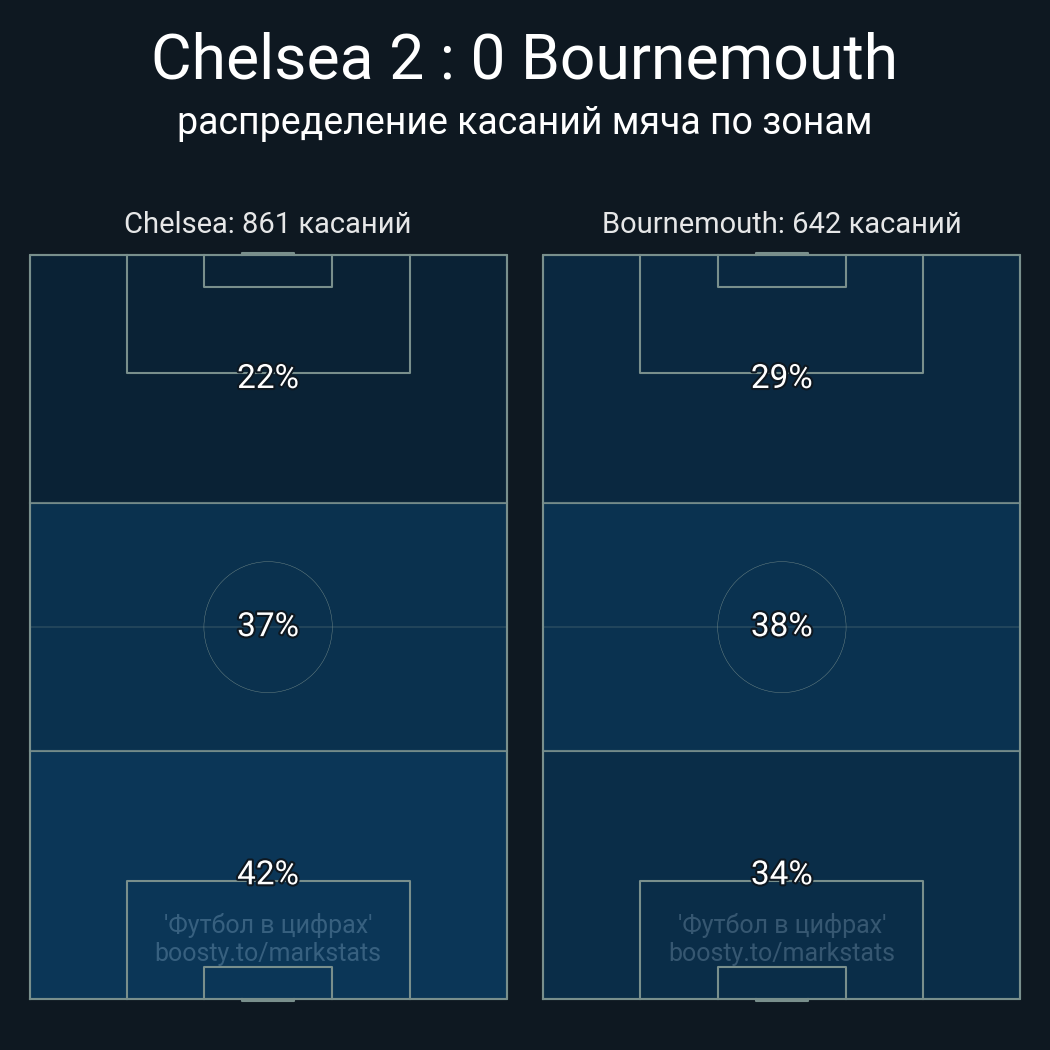Click the Russian subtitle about touch distribution by zone
This screenshot has height=1050, width=1050.
point(524,122)
